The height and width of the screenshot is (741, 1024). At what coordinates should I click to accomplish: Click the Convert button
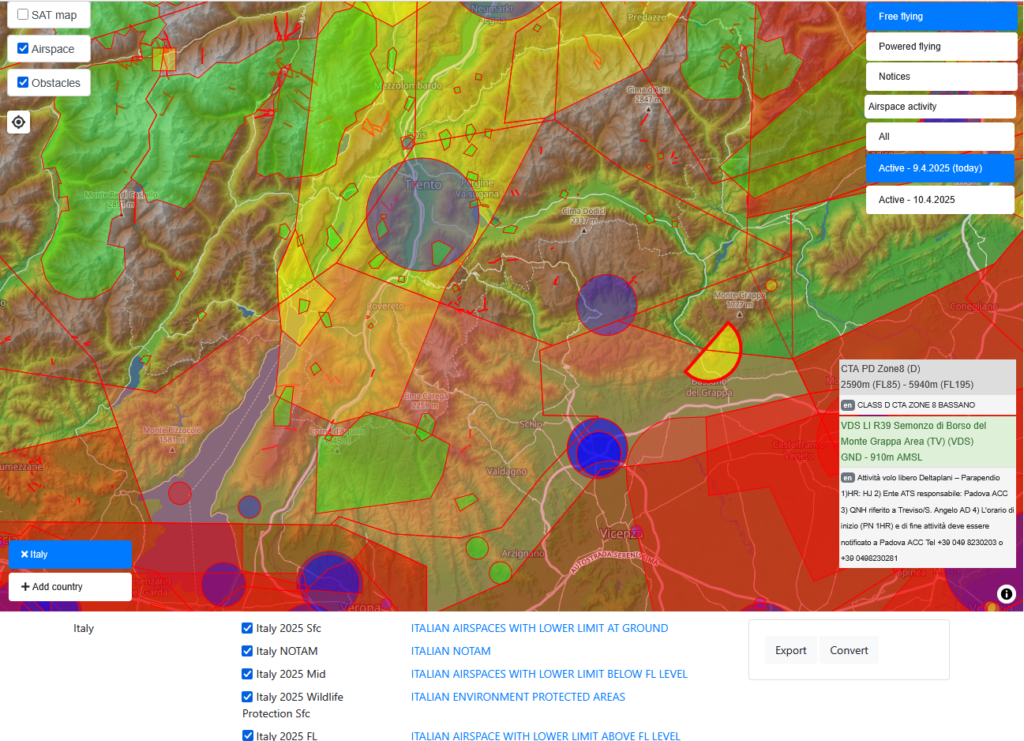(848, 650)
